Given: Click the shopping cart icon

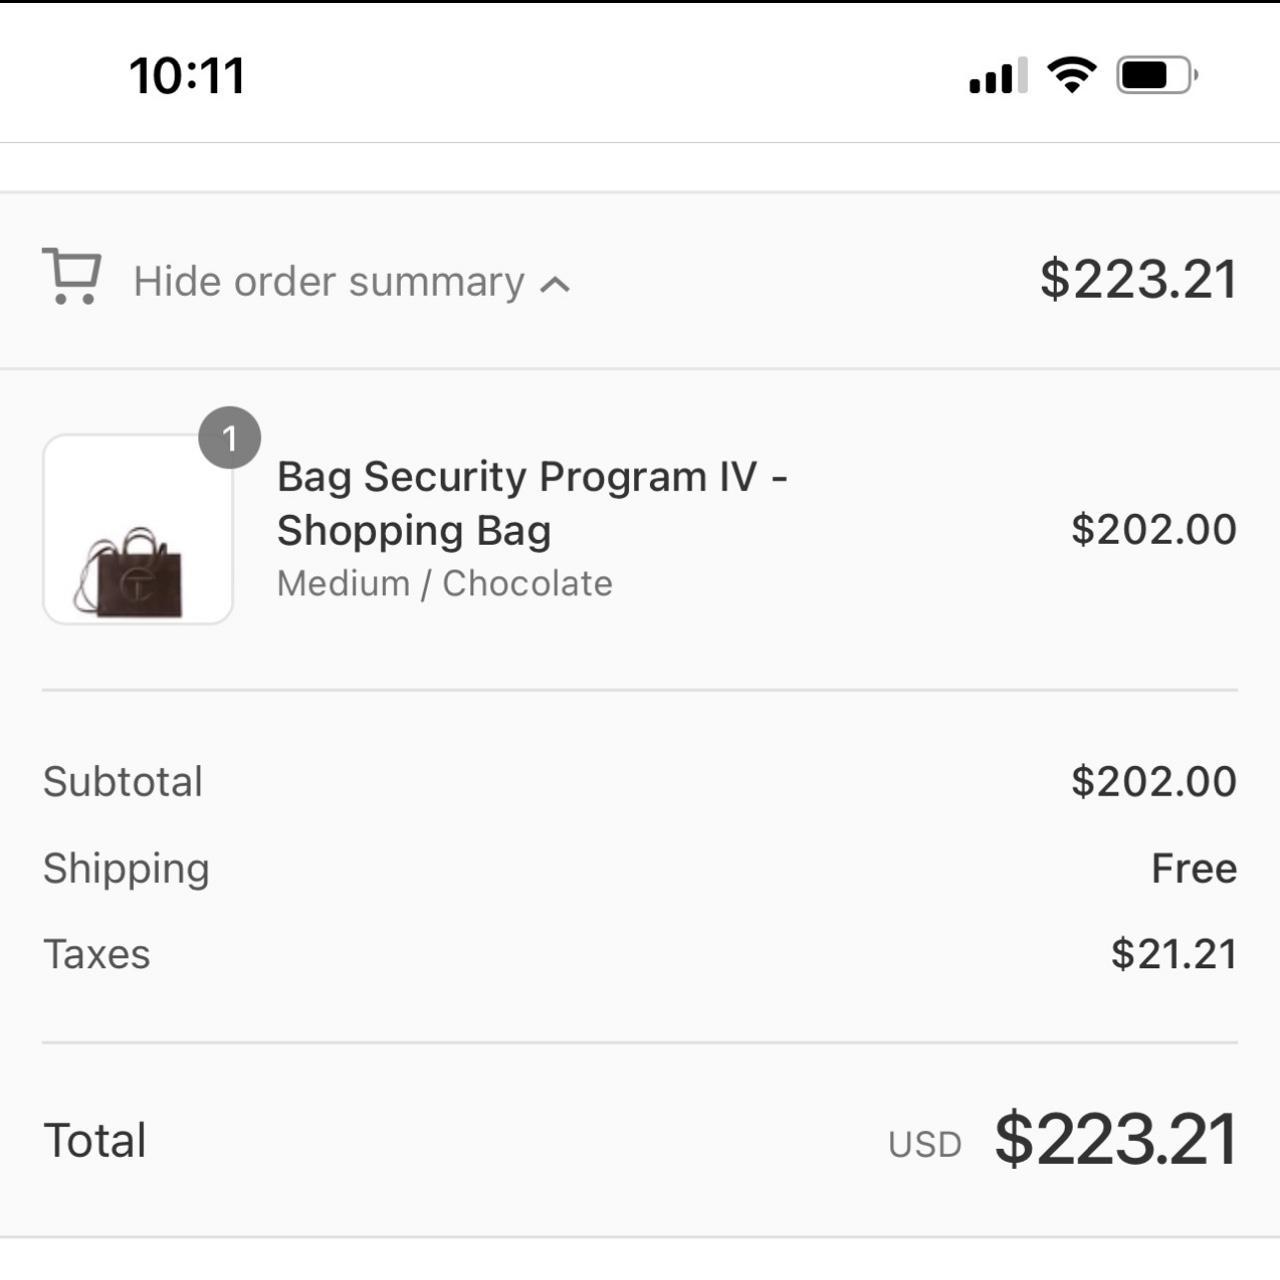Looking at the screenshot, I should pos(70,278).
